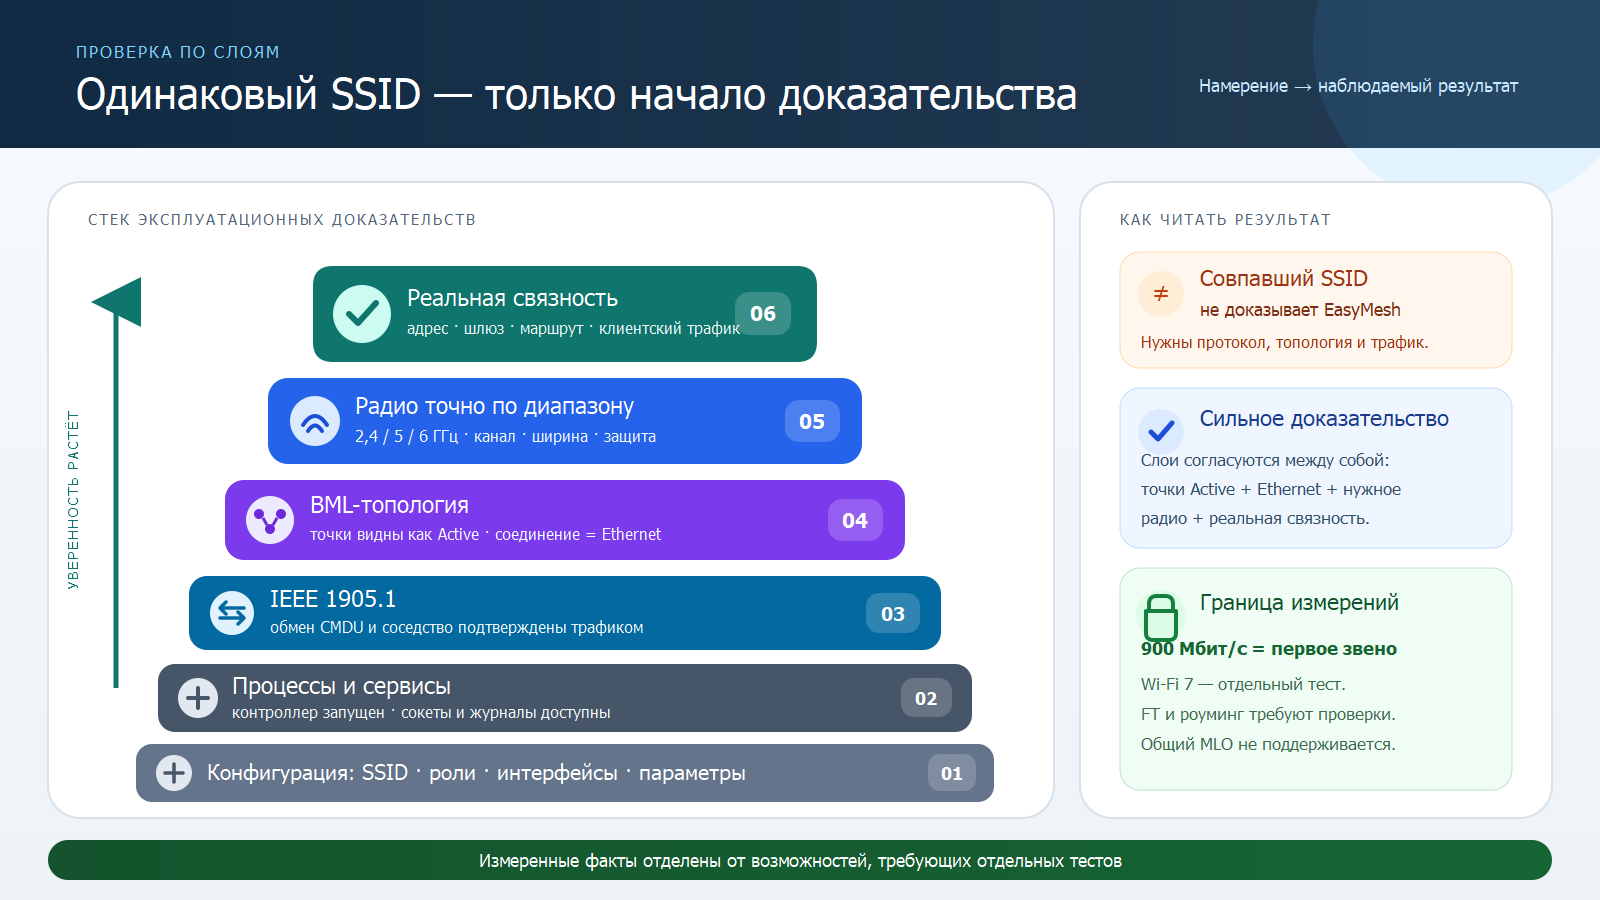This screenshot has height=900, width=1600.
Task: Click the upward arrow of Уверенность растёт
Action: pyautogui.click(x=117, y=482)
